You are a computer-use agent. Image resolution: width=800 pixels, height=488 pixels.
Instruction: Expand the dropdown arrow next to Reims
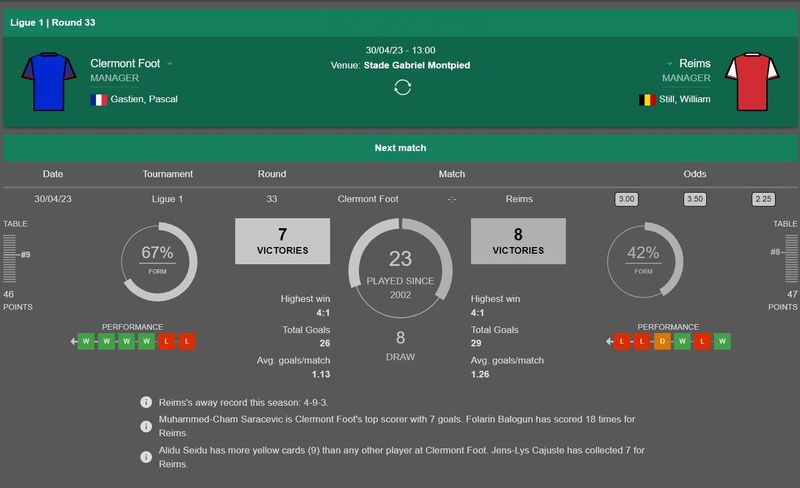pos(669,64)
